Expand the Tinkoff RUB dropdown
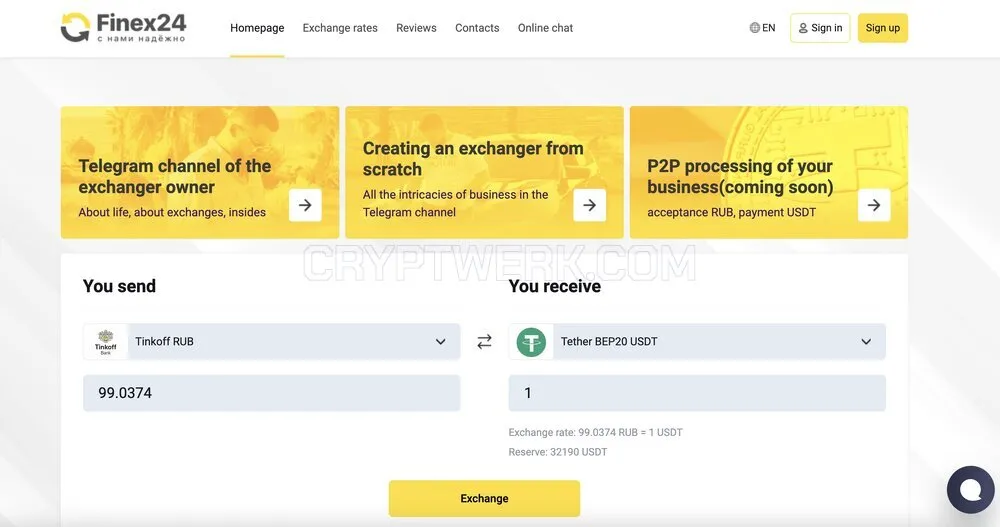 (x=272, y=341)
